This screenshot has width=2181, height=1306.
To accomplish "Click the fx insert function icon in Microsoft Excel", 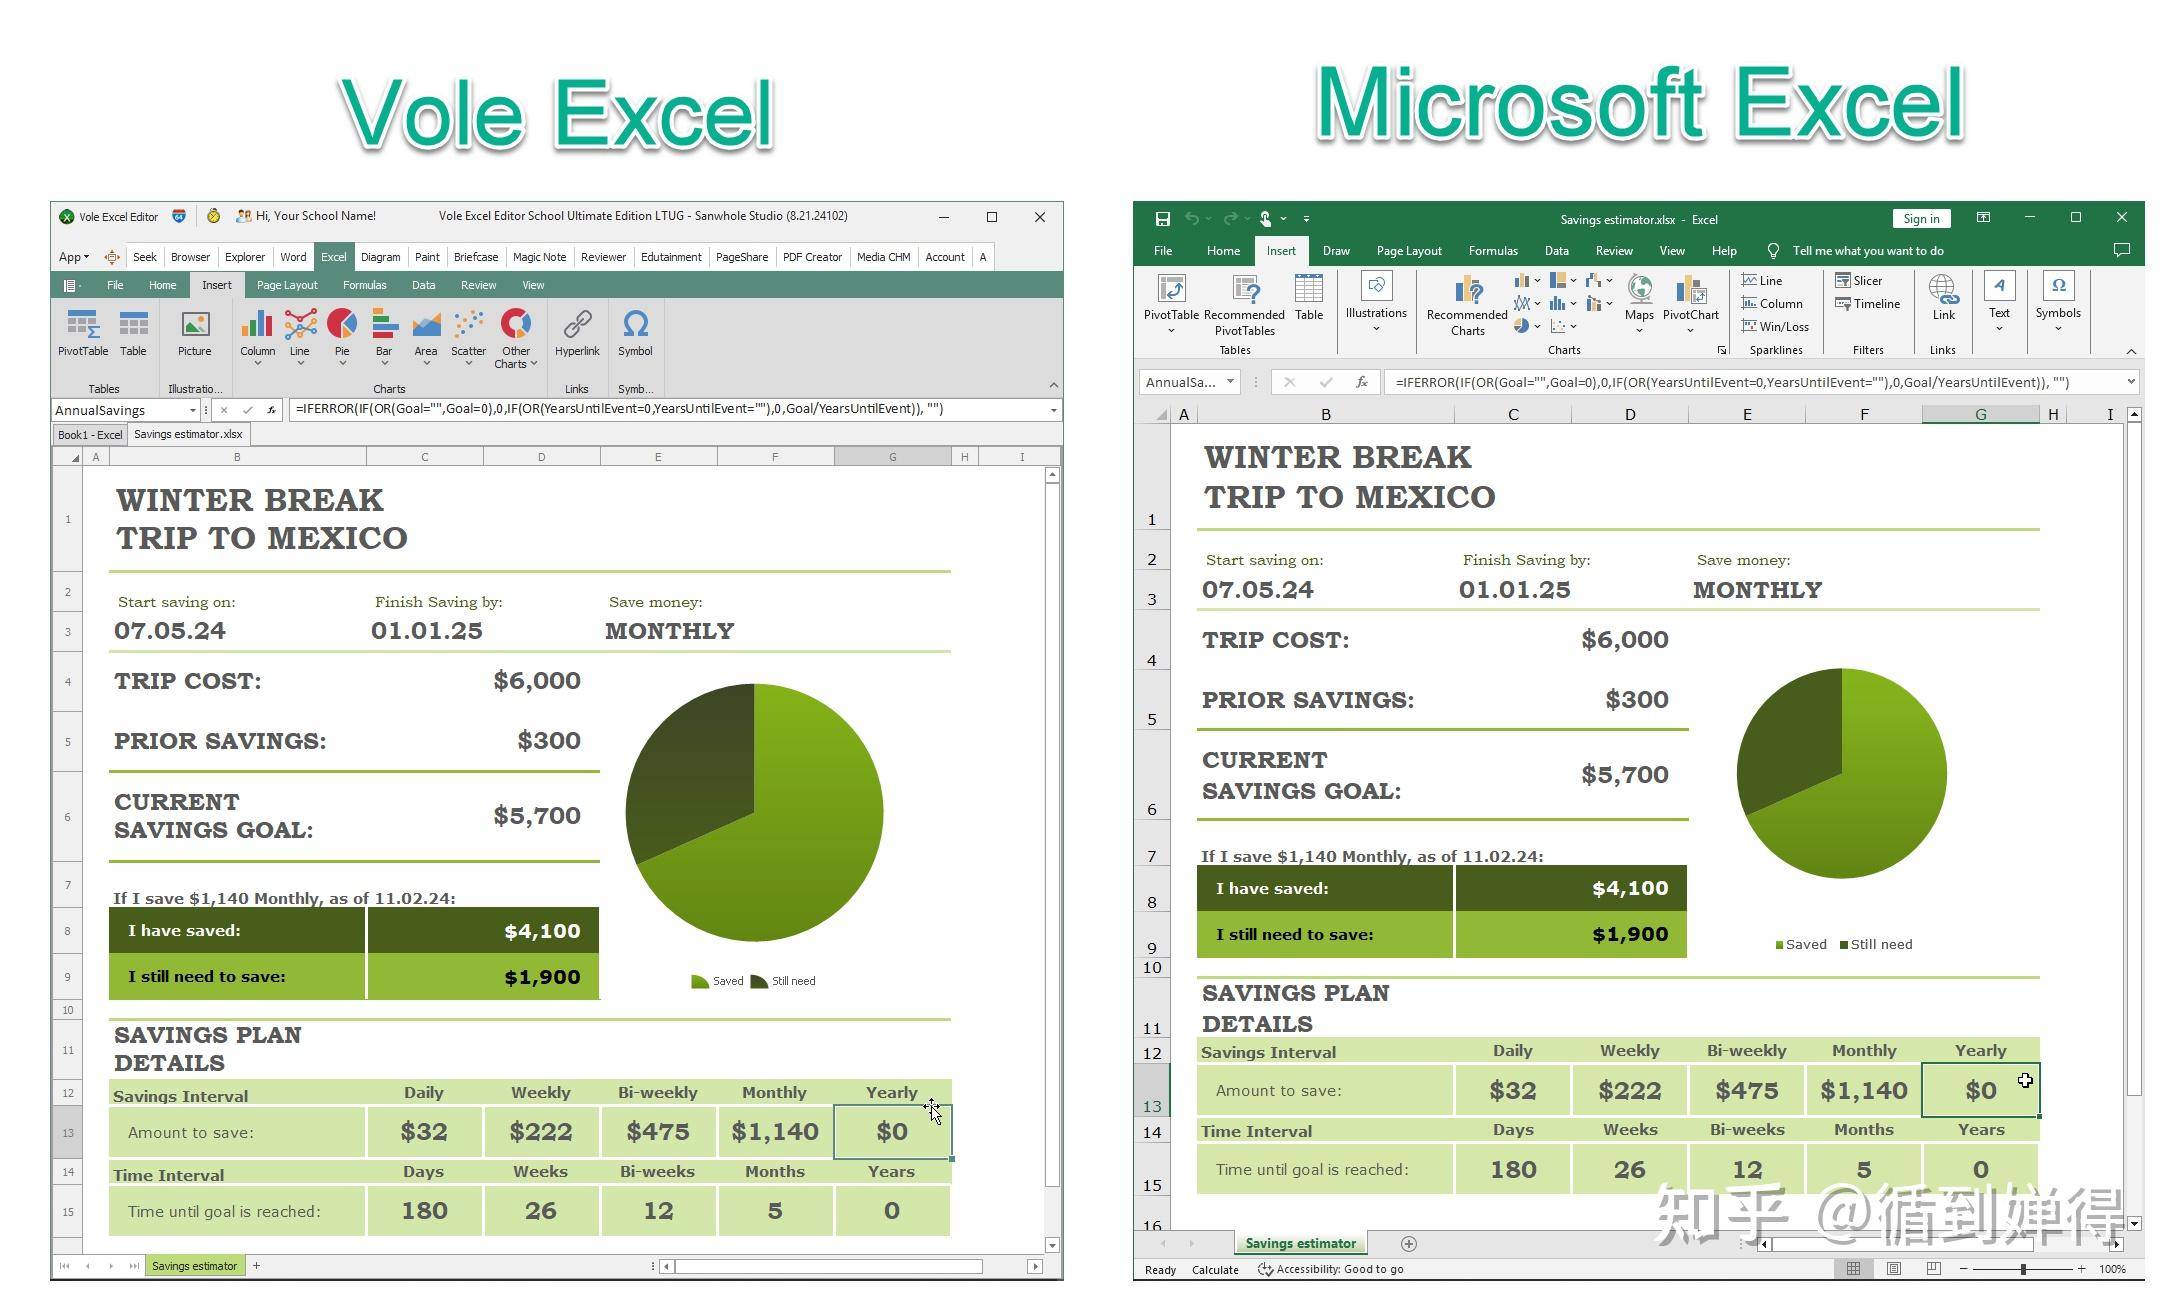I will tap(1361, 382).
